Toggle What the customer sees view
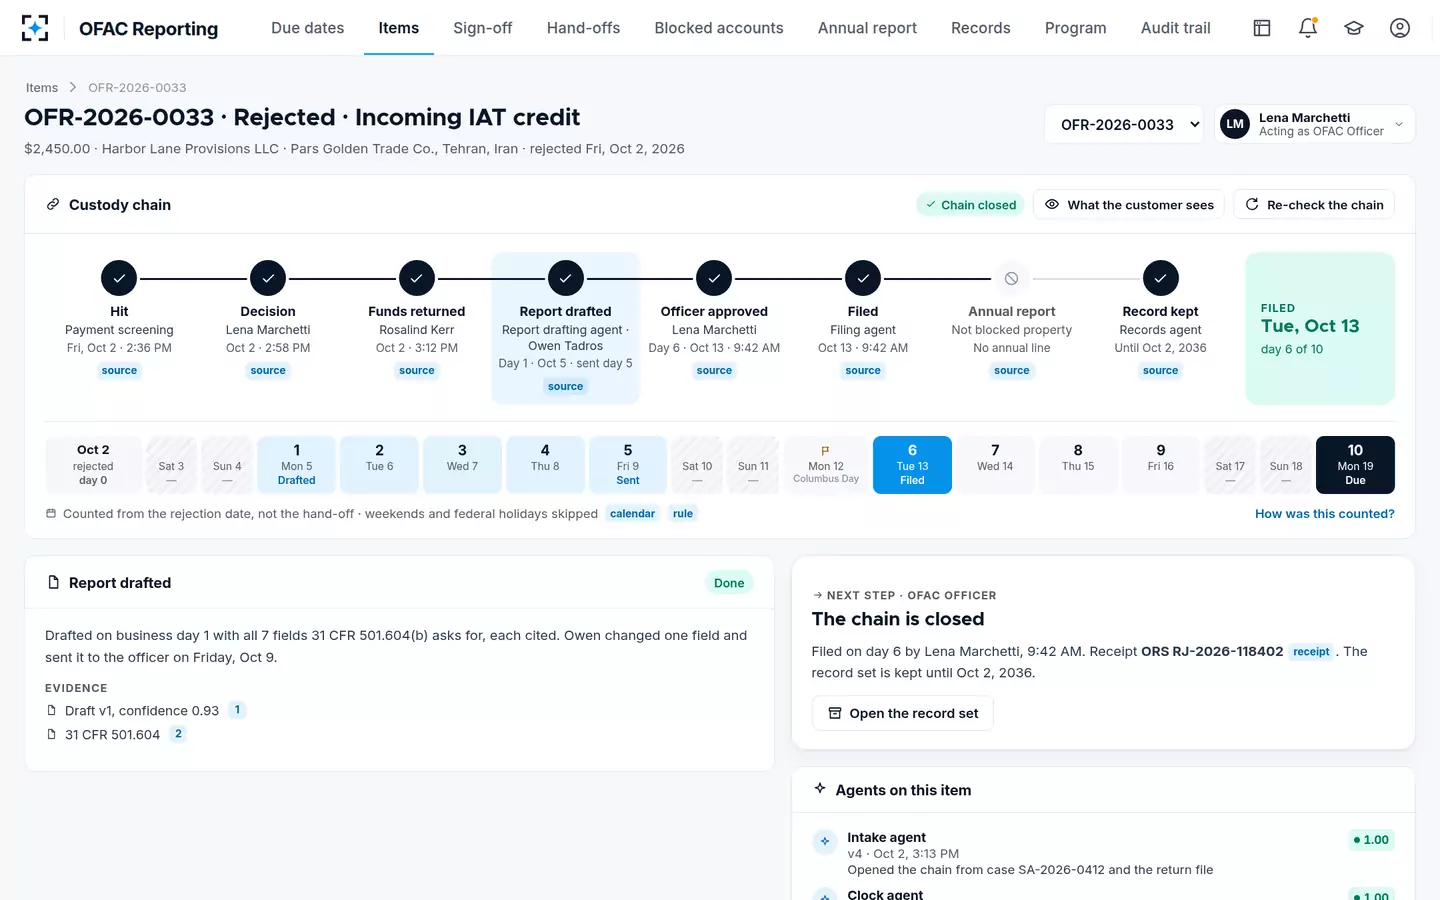 pos(1129,205)
